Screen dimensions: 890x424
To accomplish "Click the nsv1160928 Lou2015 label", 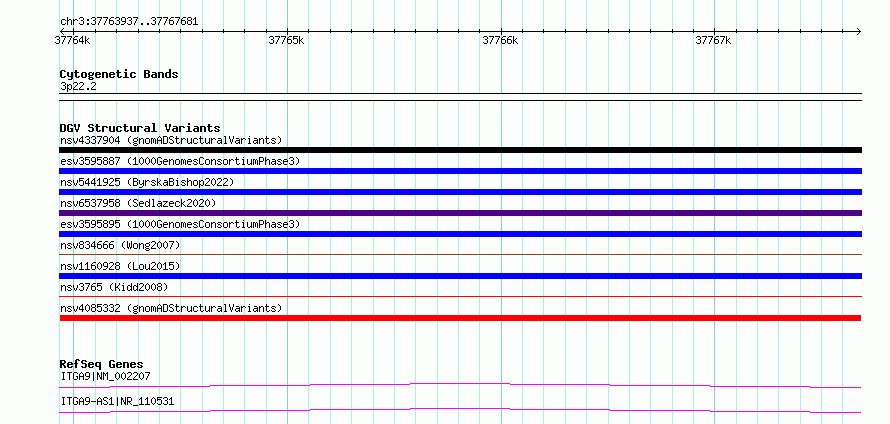I will pyautogui.click(x=120, y=266).
